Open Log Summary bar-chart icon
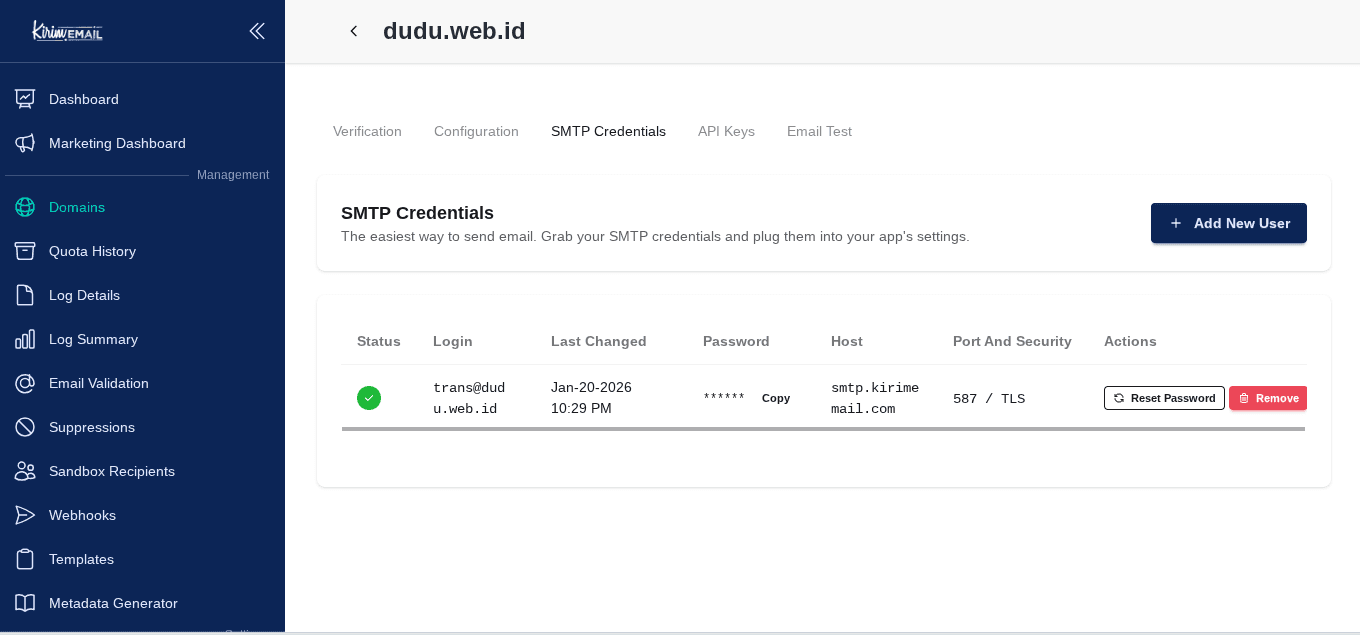The height and width of the screenshot is (635, 1360). click(25, 339)
